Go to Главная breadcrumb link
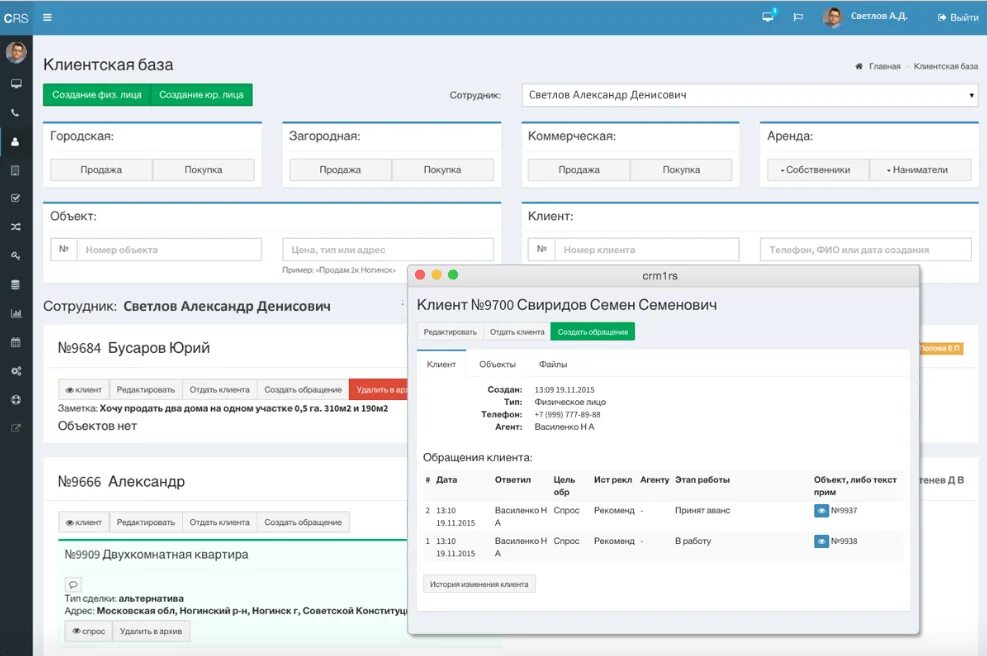This screenshot has height=656, width=987. pos(884,66)
